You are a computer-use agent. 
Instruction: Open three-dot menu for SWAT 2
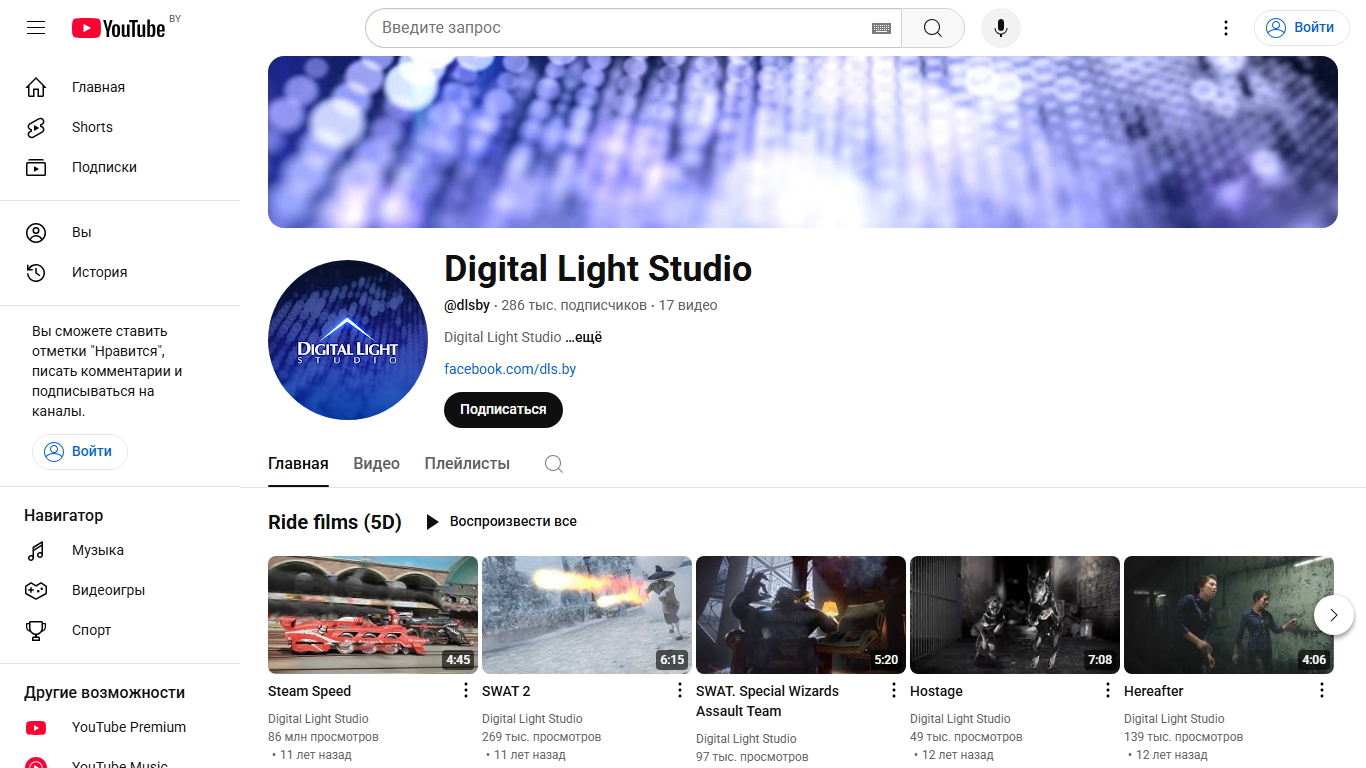[x=680, y=690]
